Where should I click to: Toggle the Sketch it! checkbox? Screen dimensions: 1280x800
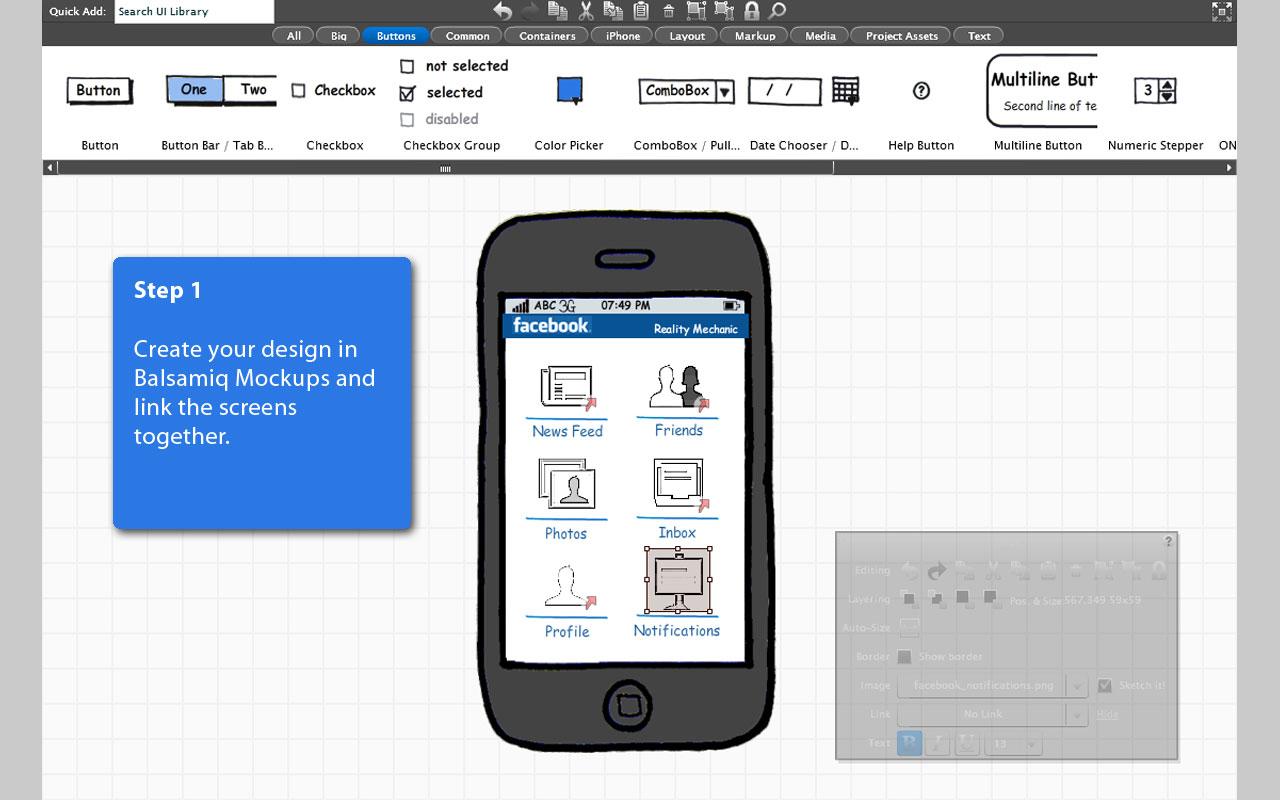click(x=1104, y=685)
